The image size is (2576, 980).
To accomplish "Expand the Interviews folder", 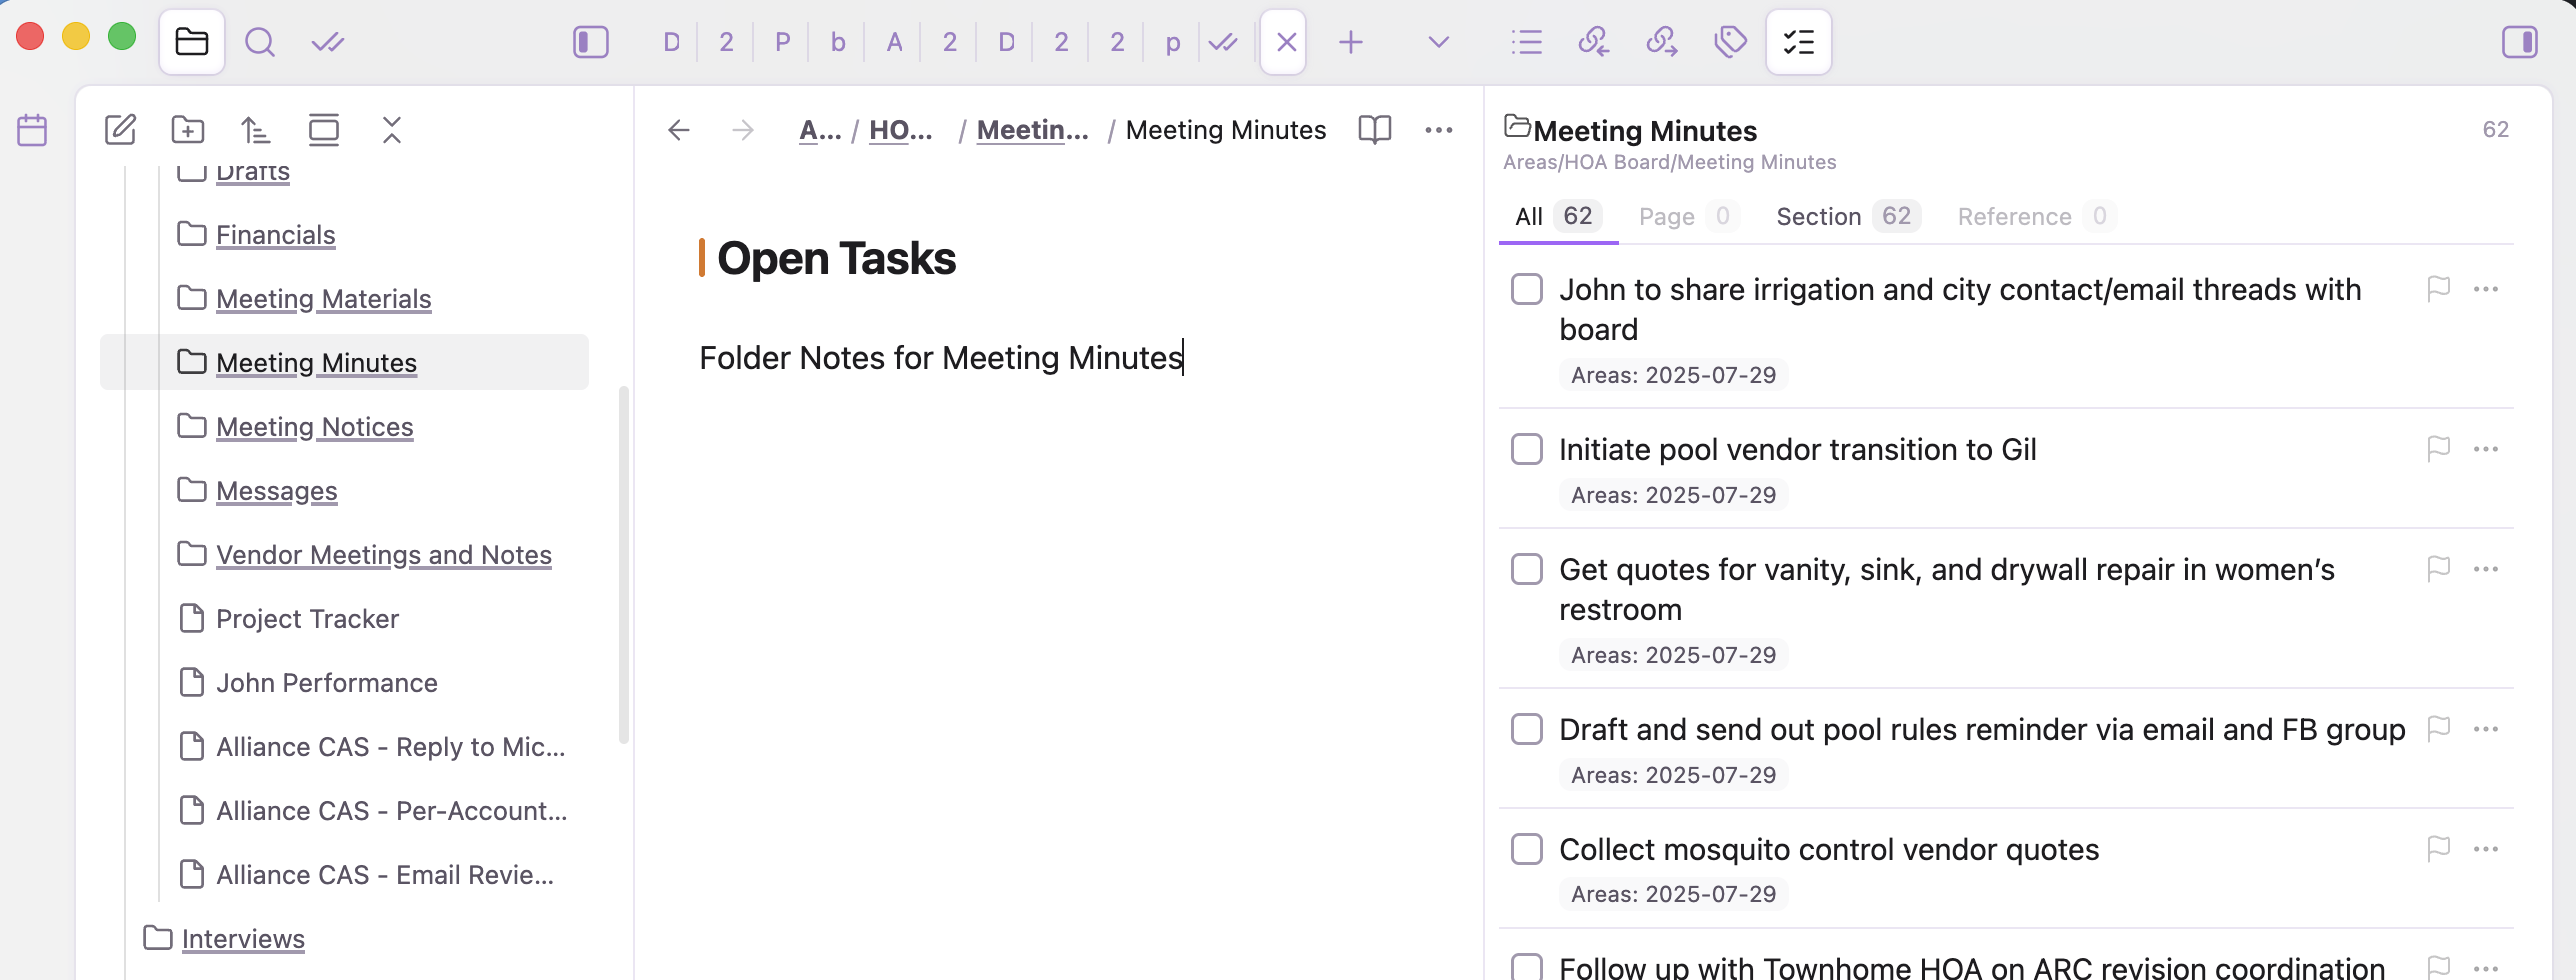I will (243, 939).
